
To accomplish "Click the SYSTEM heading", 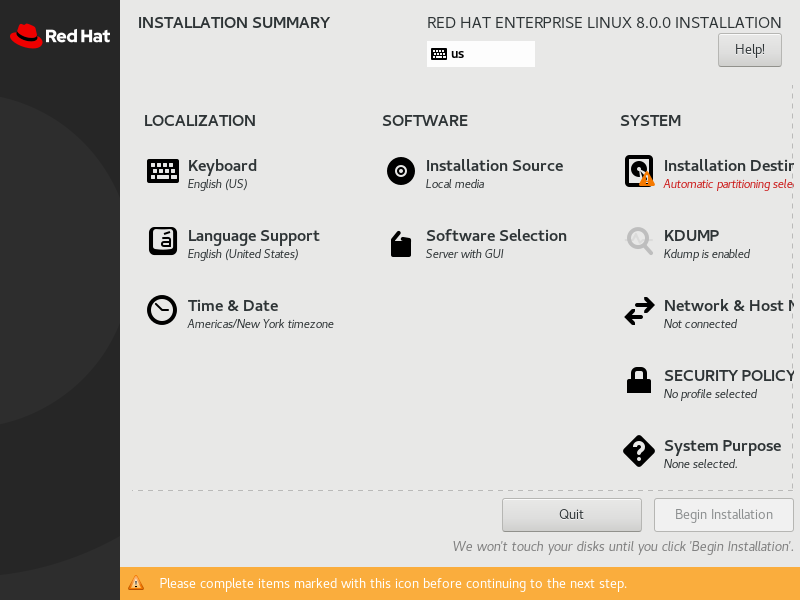I will [x=651, y=121].
